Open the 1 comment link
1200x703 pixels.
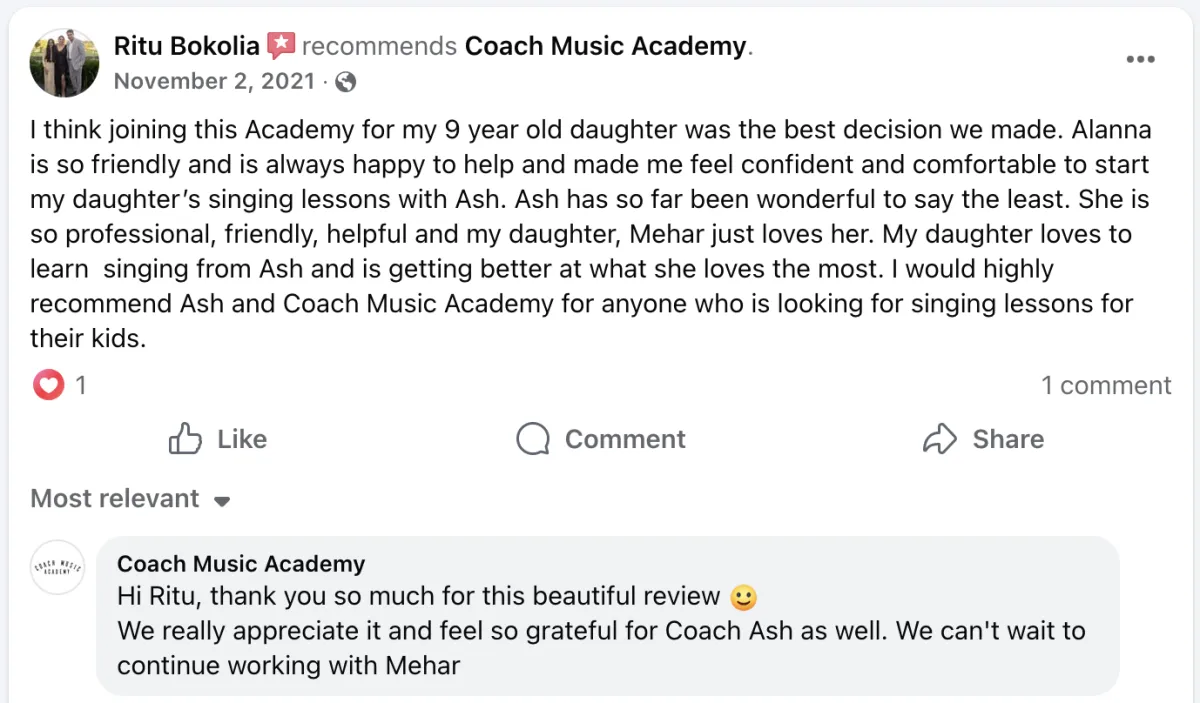point(1105,385)
